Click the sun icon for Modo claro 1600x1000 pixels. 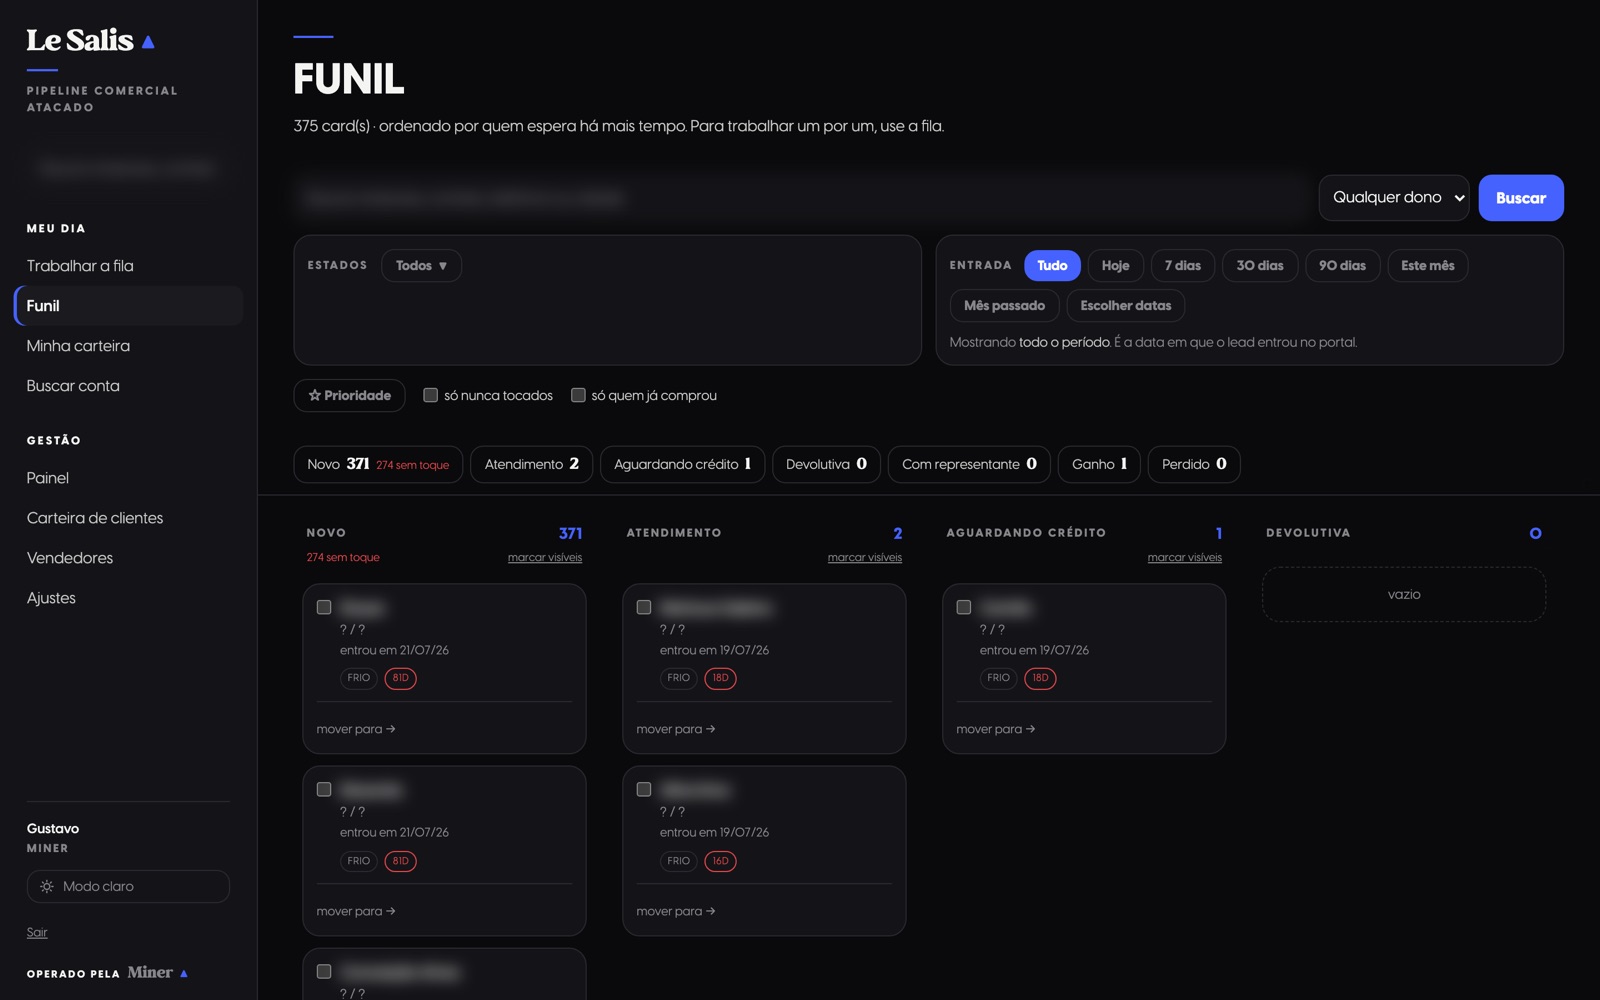point(47,886)
